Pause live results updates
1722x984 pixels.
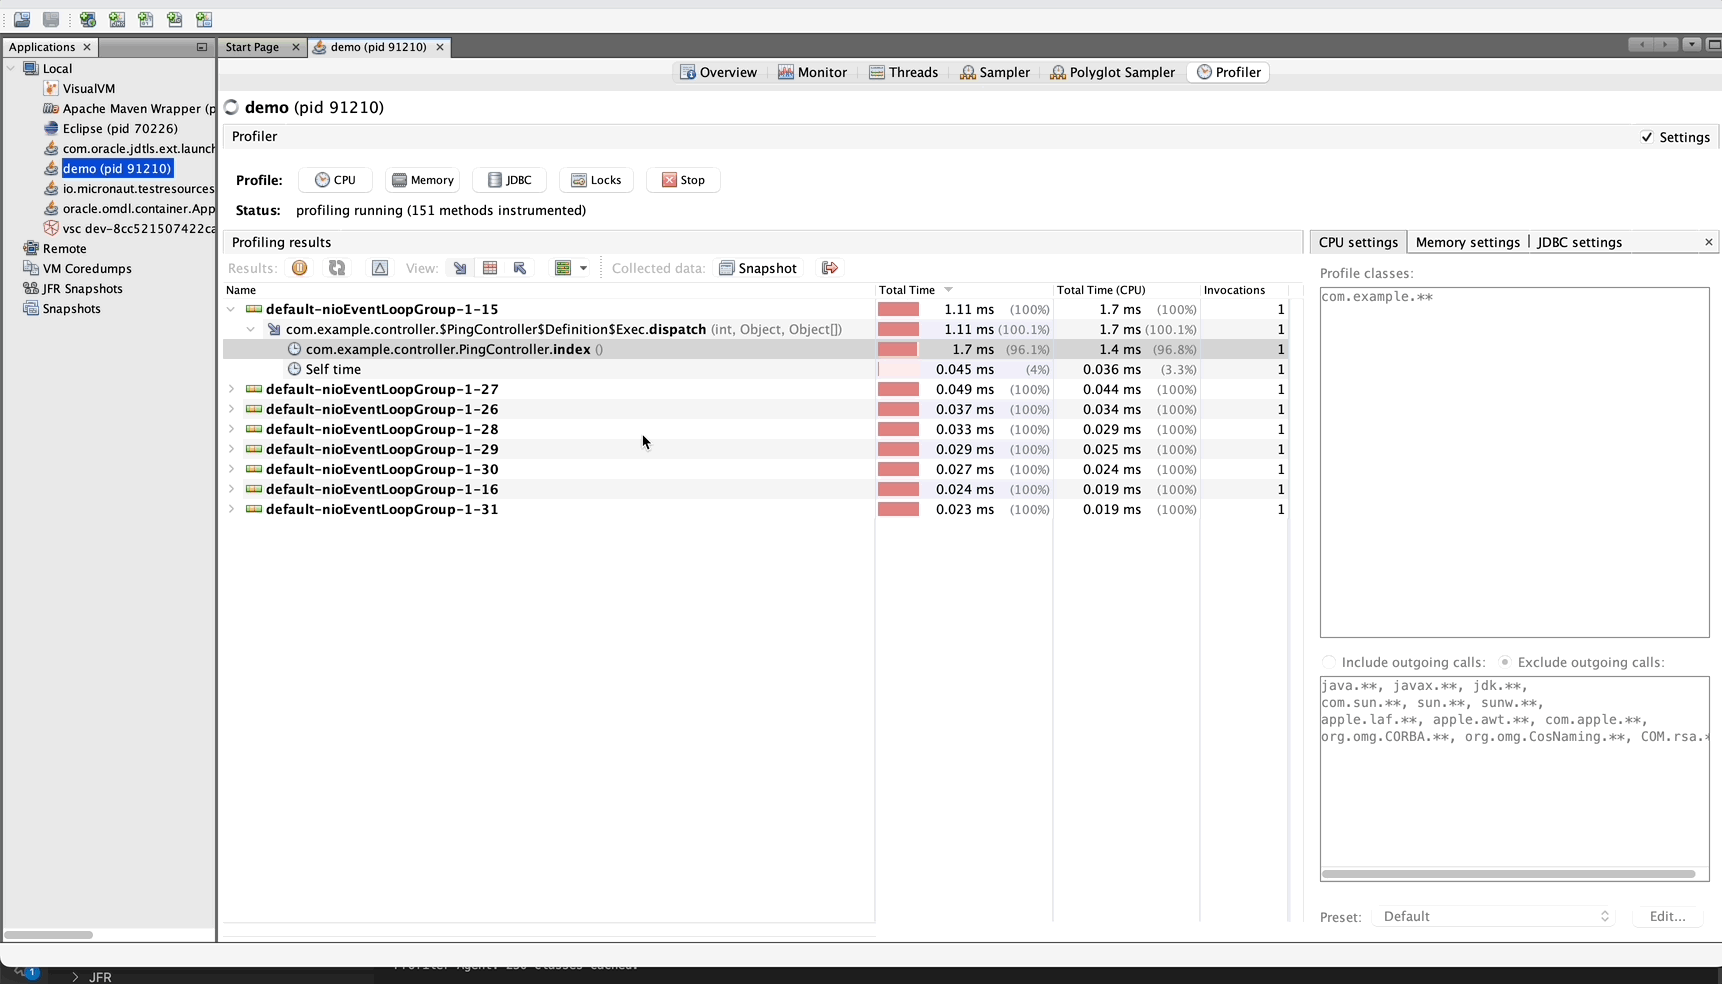click(x=300, y=268)
